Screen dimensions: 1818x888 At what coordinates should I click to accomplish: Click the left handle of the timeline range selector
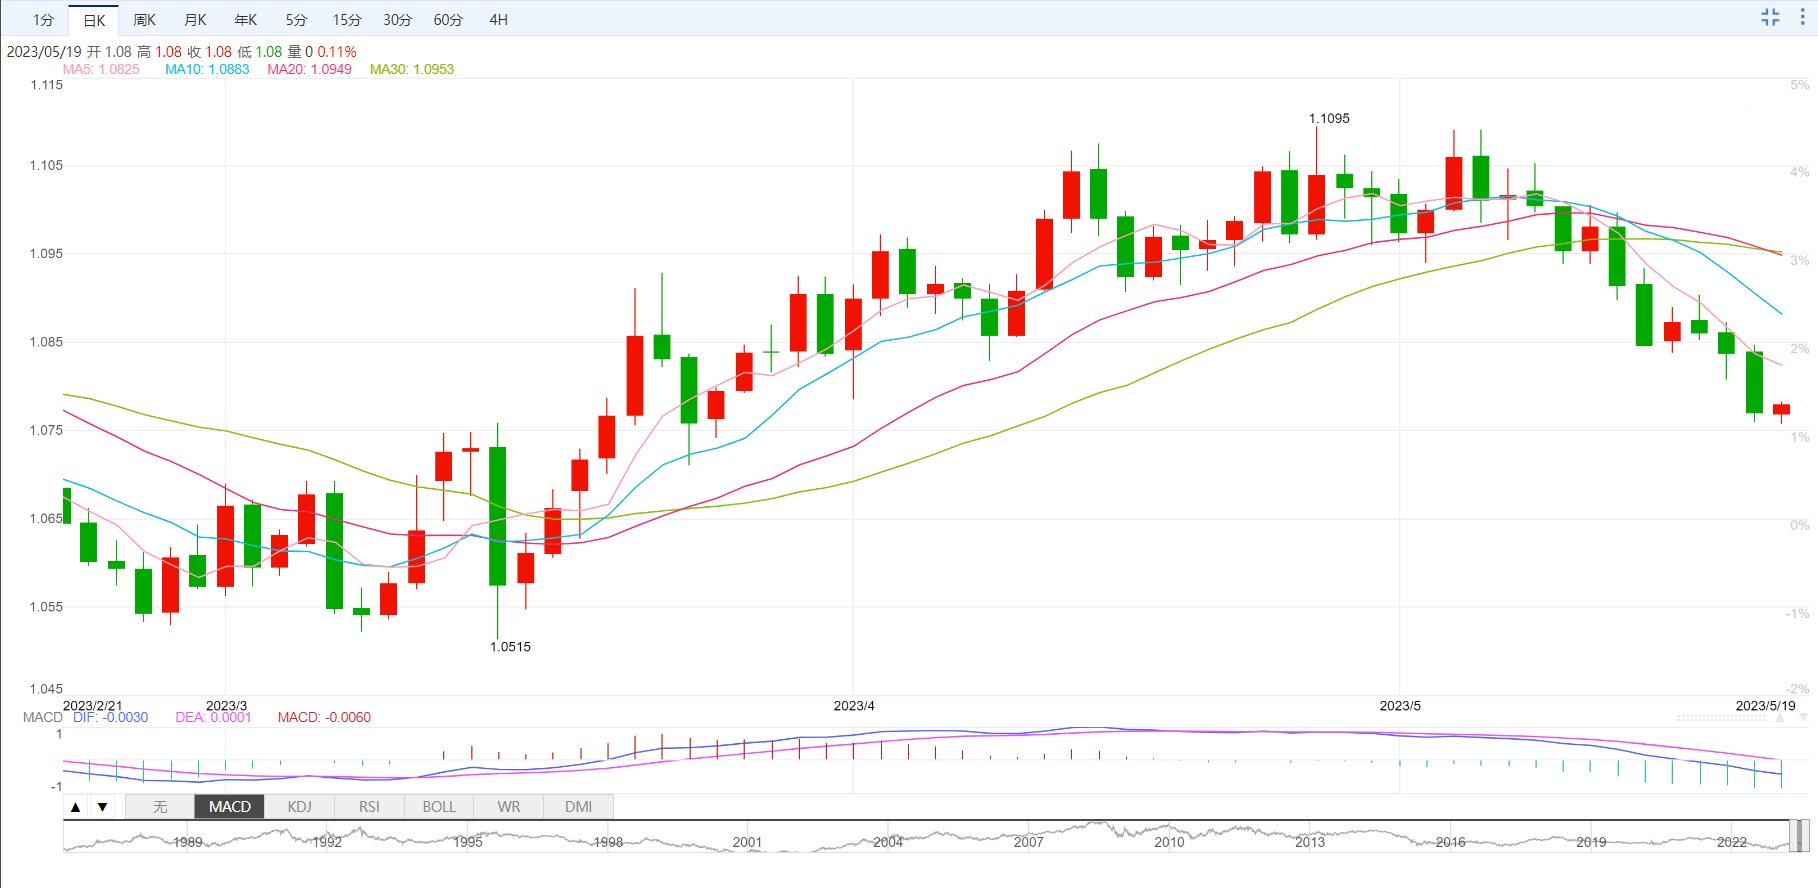[x=1794, y=835]
